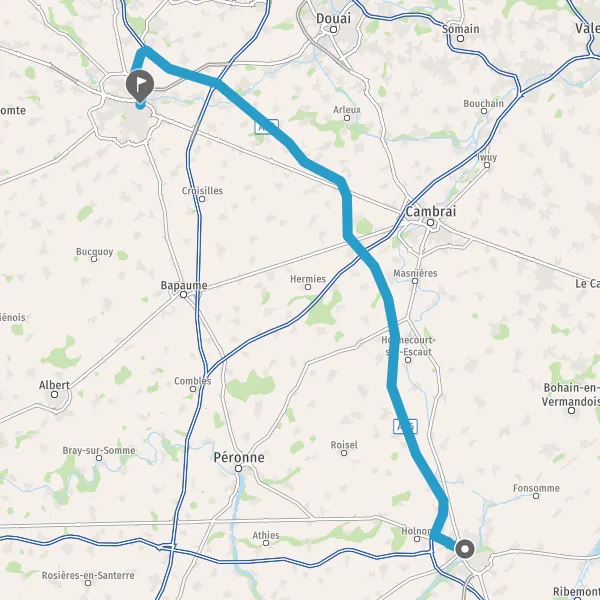Click the Fonsomme place label

pyautogui.click(x=536, y=488)
